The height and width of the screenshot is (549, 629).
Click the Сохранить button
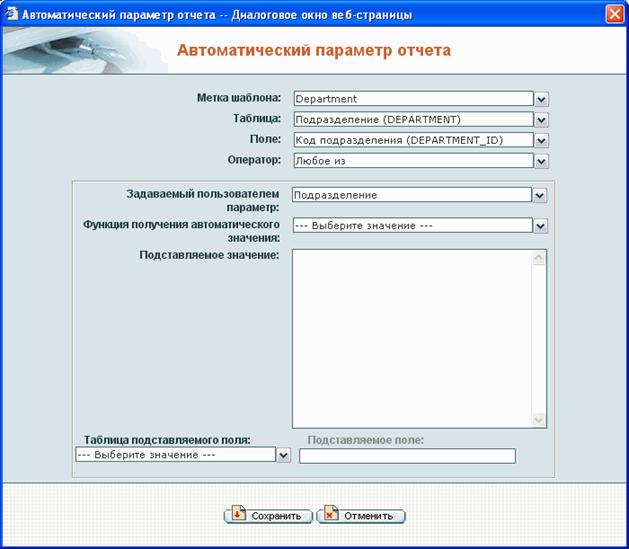tap(268, 515)
